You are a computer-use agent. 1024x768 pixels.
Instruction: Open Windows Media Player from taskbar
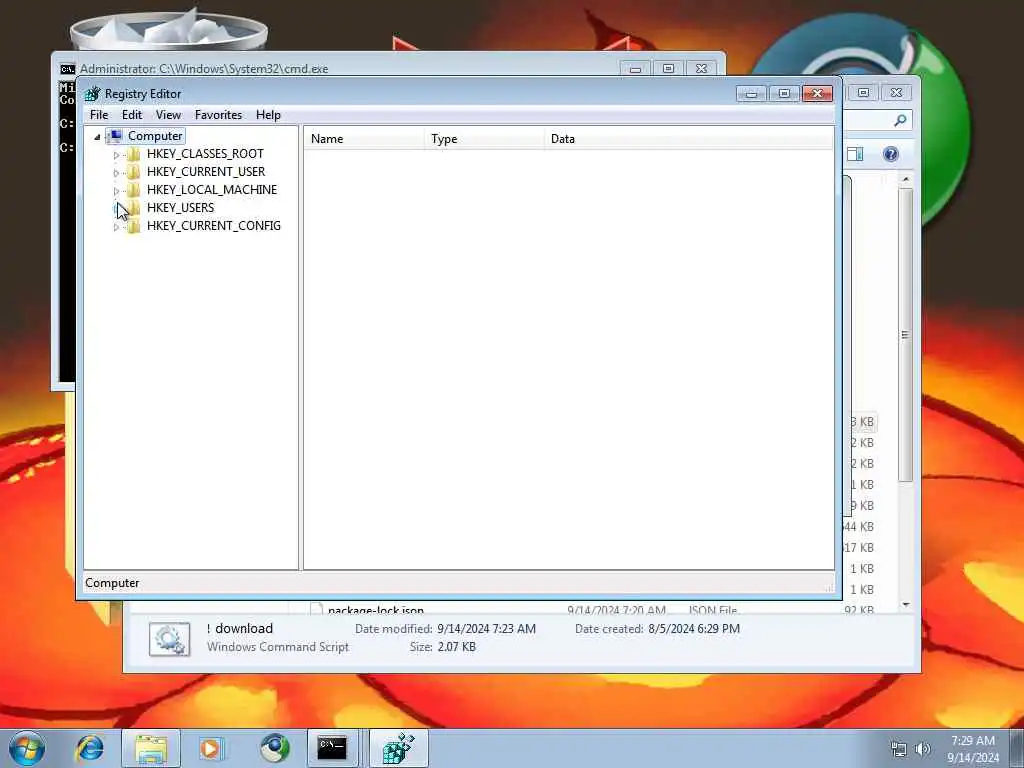pyautogui.click(x=210, y=748)
